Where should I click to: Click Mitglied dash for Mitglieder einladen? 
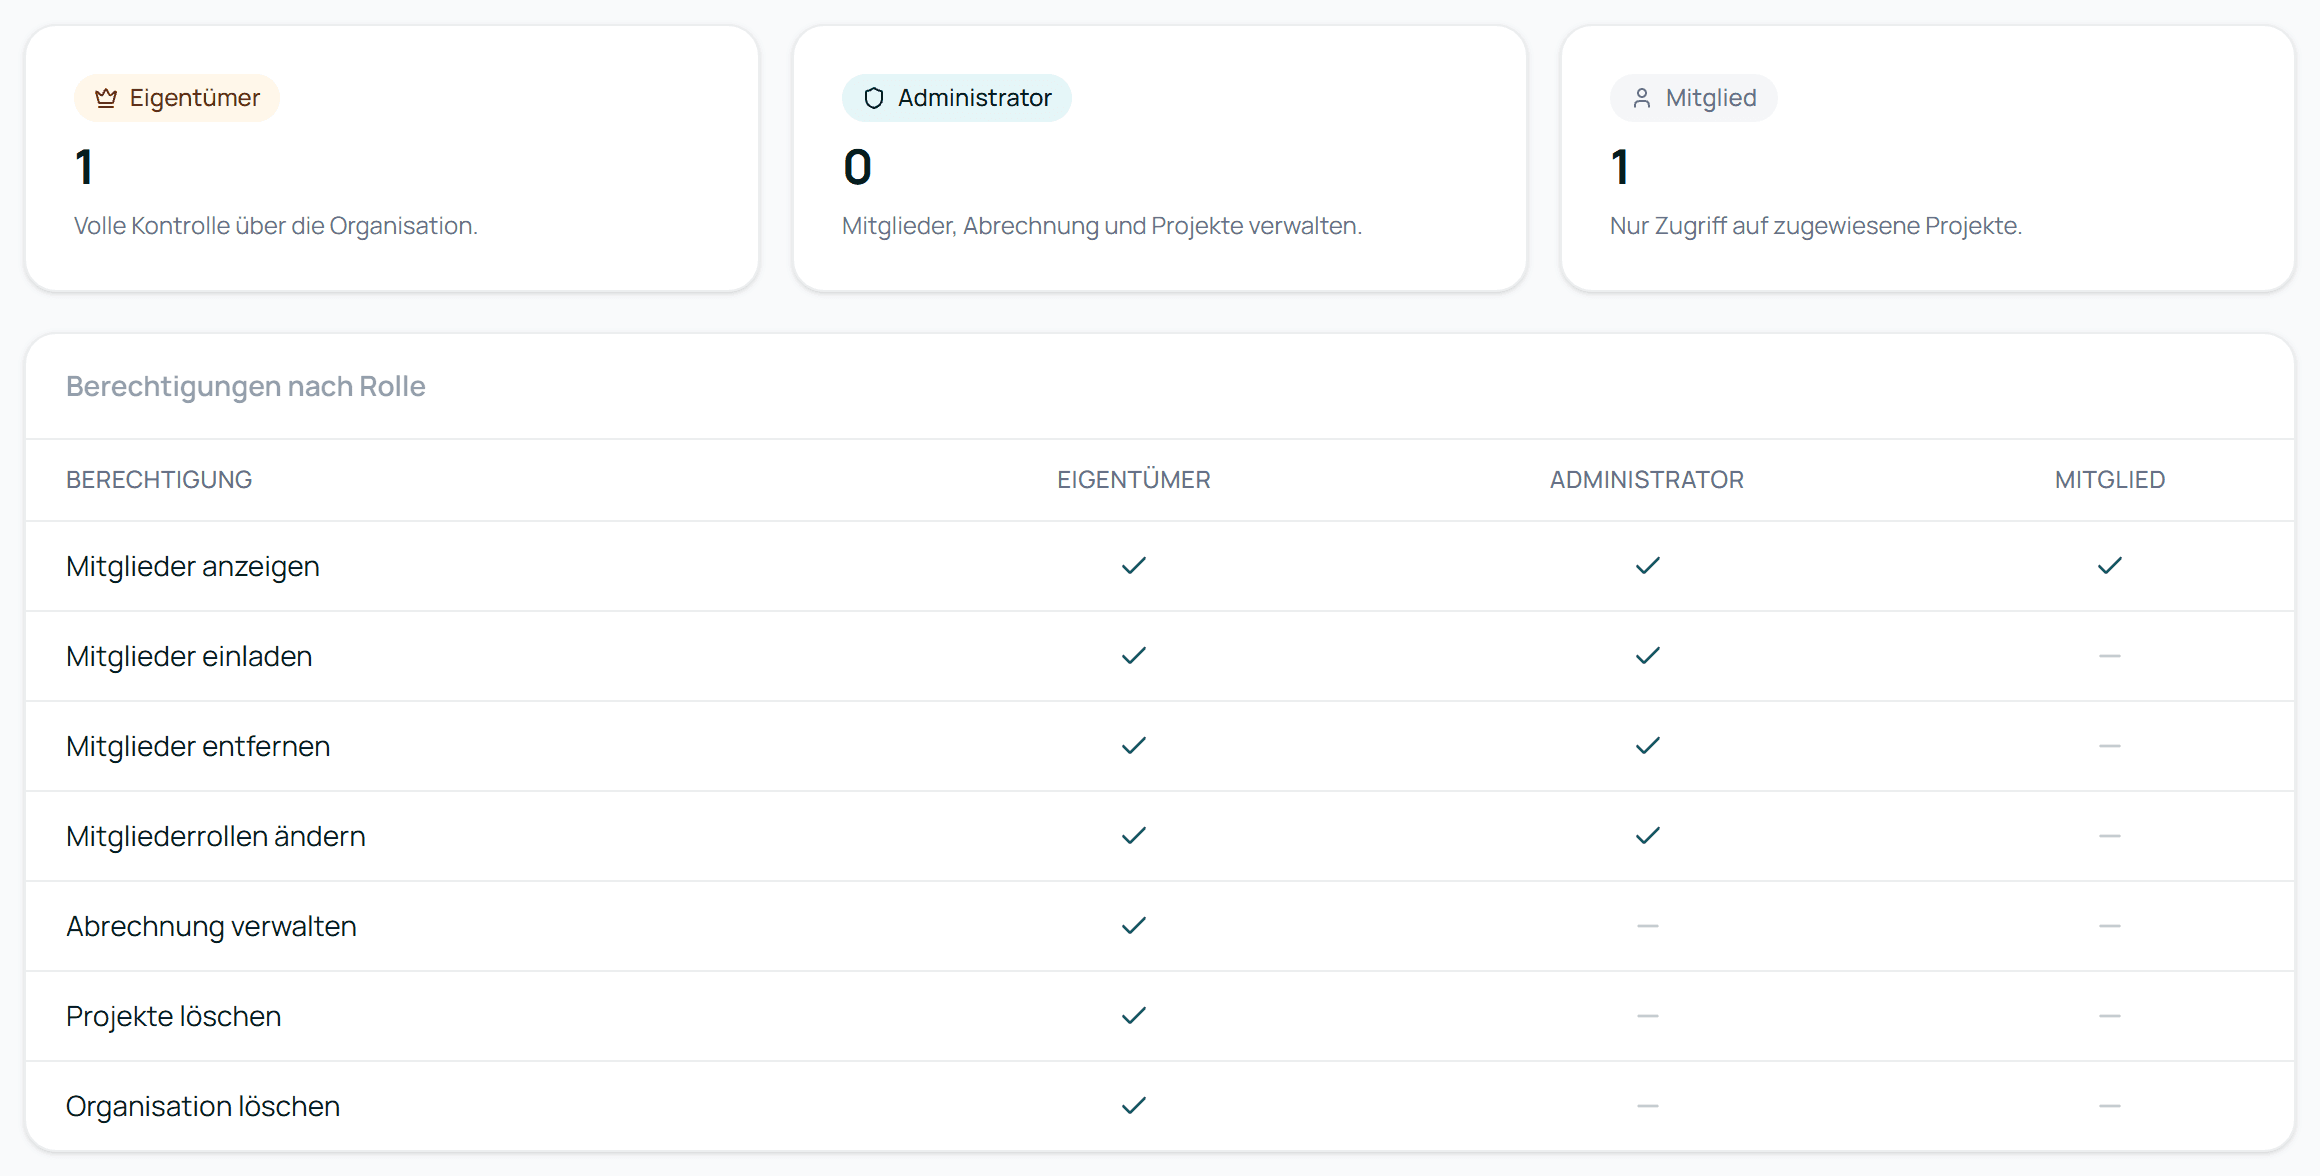coord(2110,656)
